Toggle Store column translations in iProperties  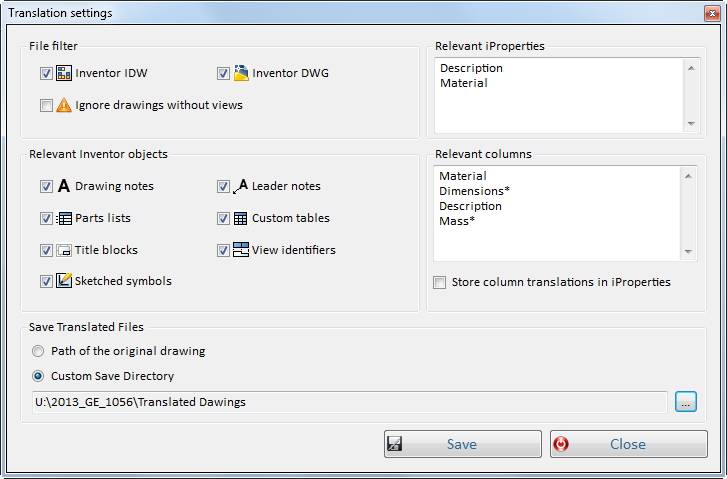point(440,283)
